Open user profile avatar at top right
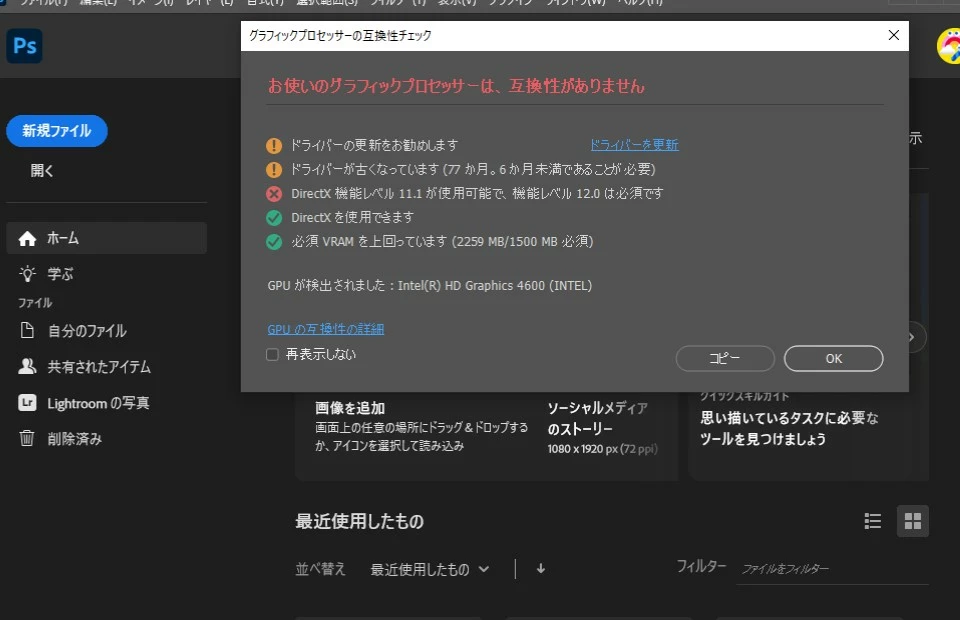 pyautogui.click(x=949, y=46)
